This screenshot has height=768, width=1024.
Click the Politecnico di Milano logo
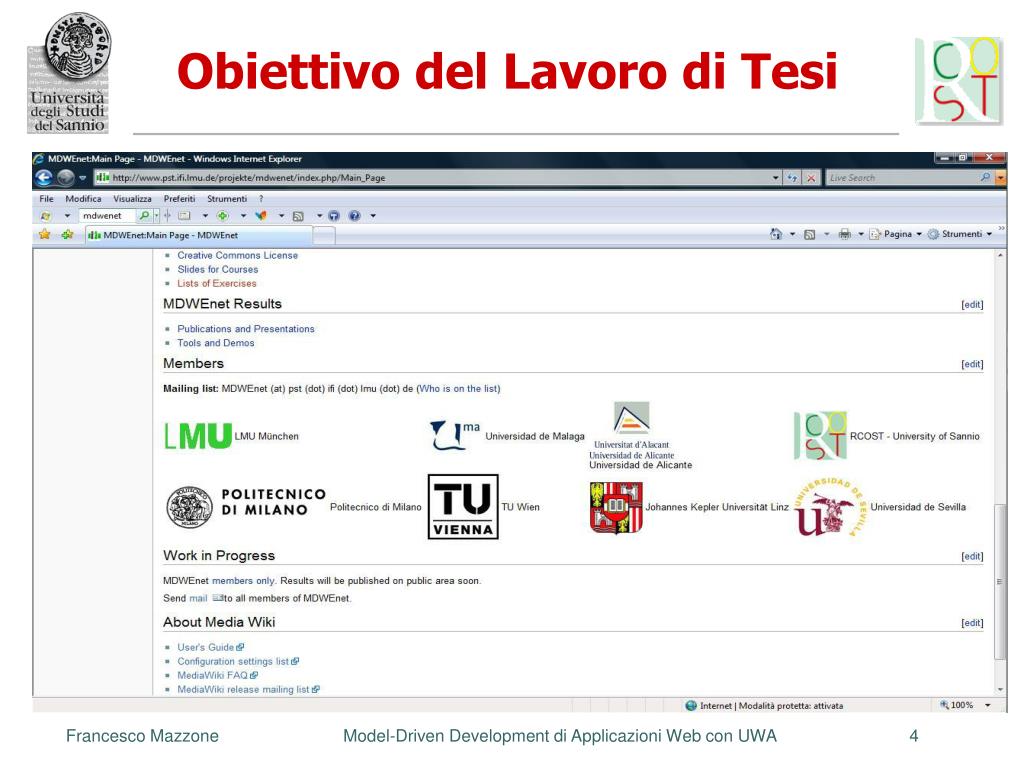[246, 507]
